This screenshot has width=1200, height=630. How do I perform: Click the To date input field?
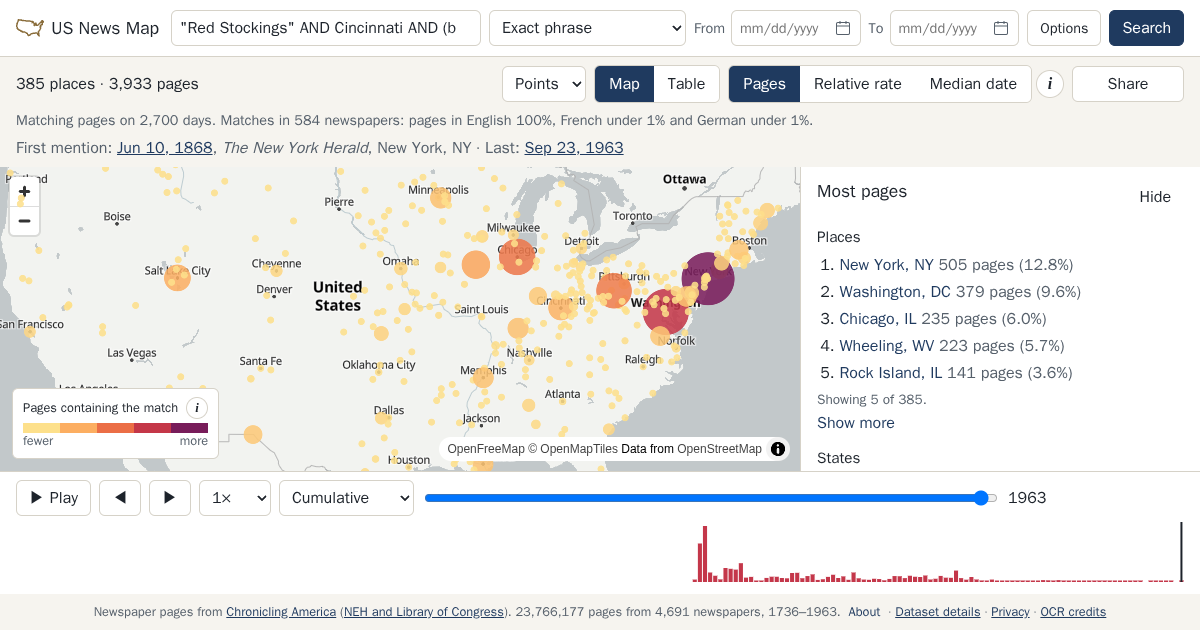954,28
